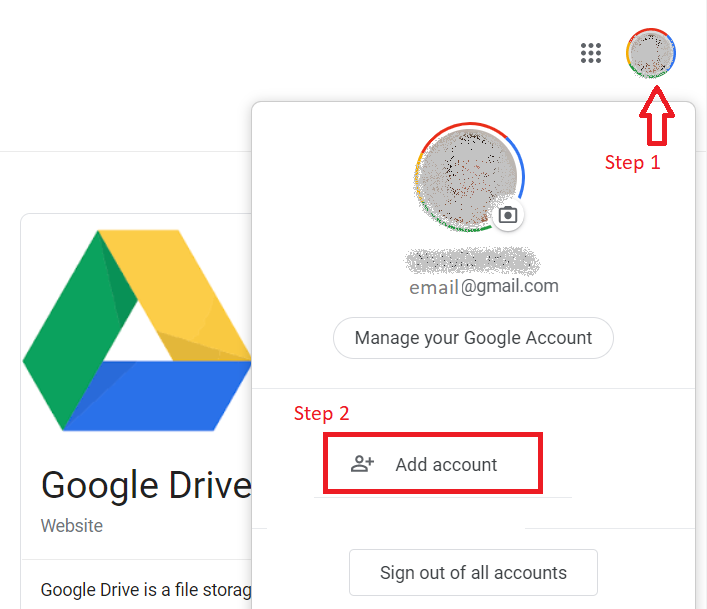Click the email@gmail.com address
The width and height of the screenshot is (707, 609).
[484, 287]
